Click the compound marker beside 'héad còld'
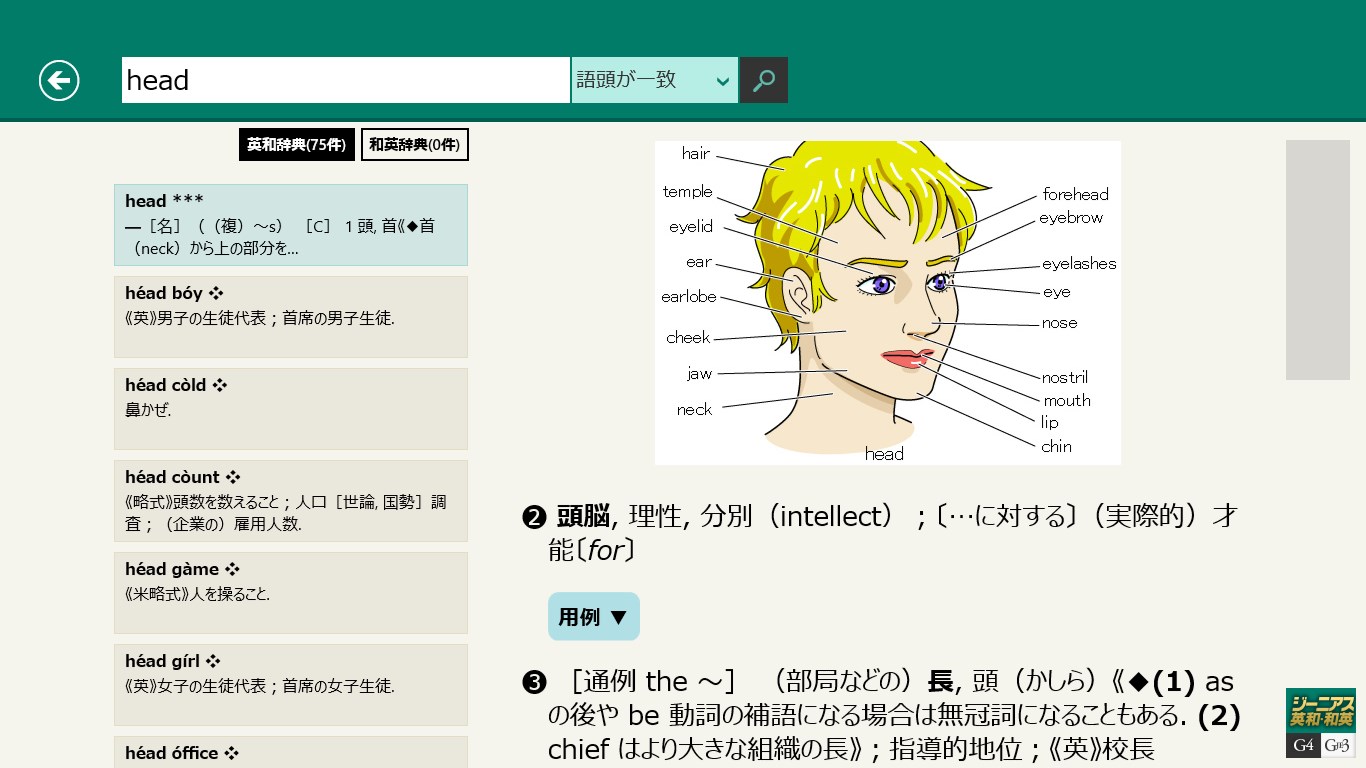 coord(220,386)
